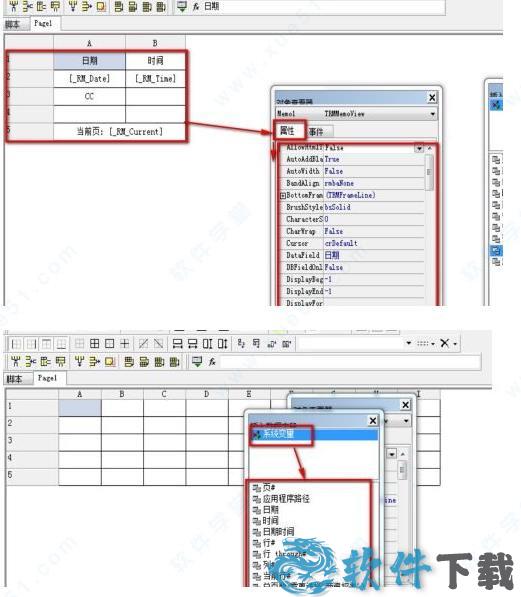Choose the 时间 variable in the variable list
Screen dimensions: 521x597
(x=271, y=521)
